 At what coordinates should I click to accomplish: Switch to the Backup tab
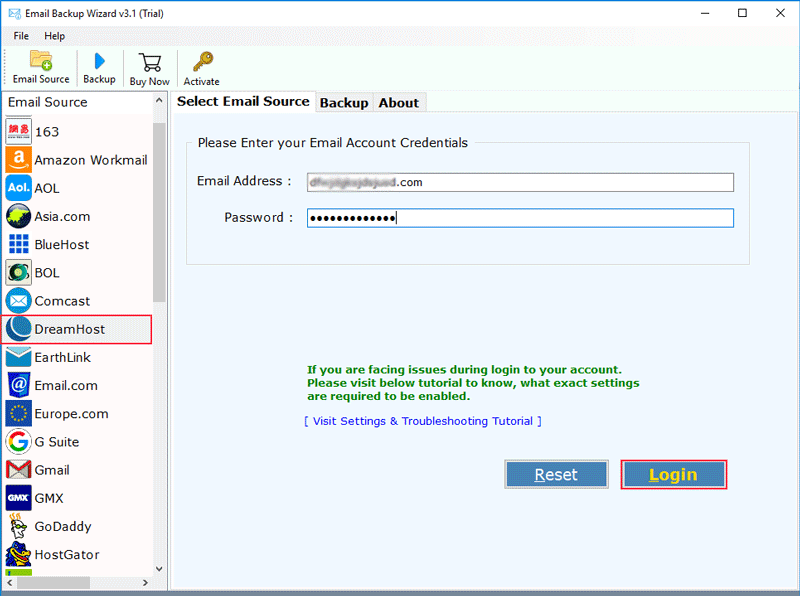pos(344,103)
